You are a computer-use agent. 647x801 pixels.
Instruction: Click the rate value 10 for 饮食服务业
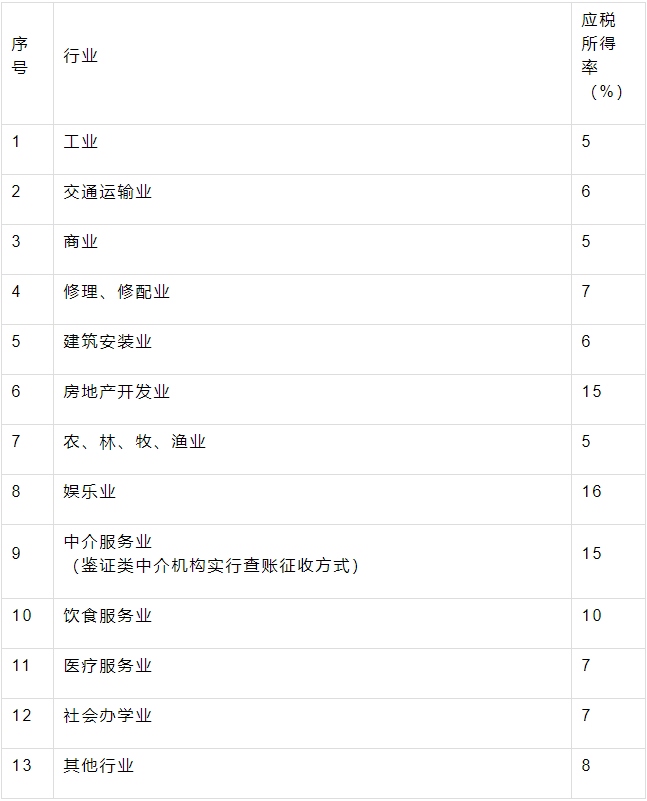[x=592, y=615]
